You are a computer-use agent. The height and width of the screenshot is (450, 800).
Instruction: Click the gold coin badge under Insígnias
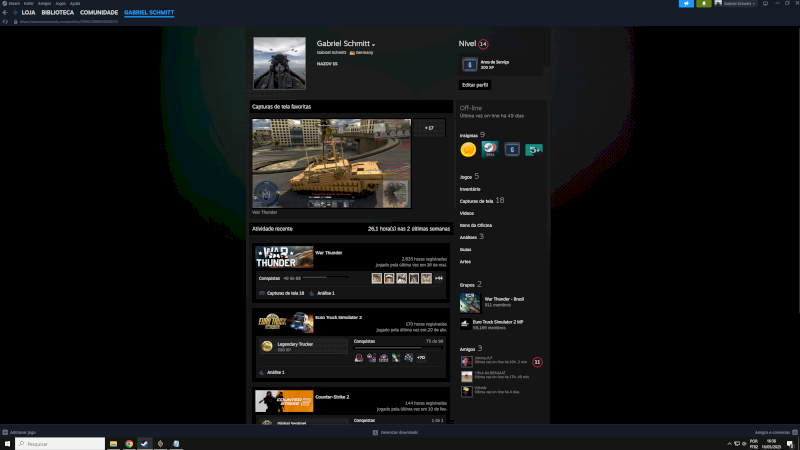click(x=467, y=149)
